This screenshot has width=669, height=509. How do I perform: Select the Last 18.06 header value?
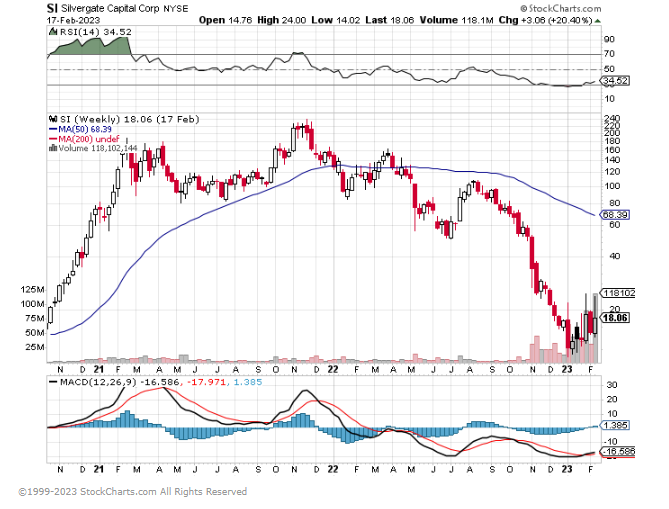390,20
